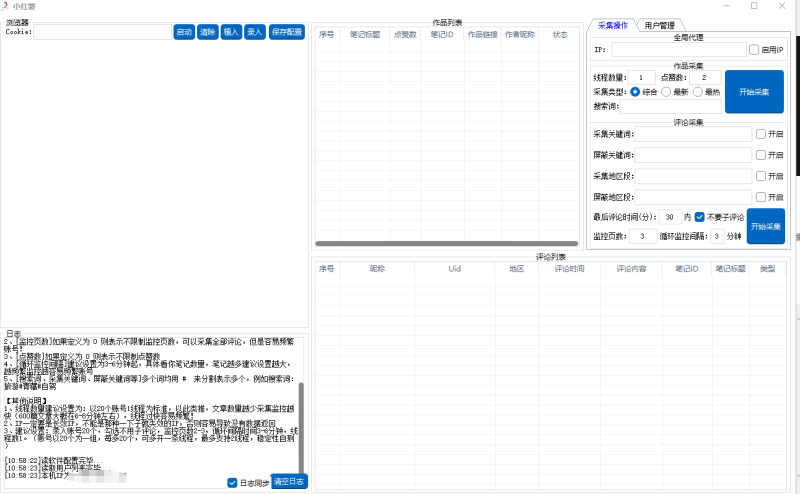Screen dimensions: 800x494
Task: Click the 线程数量 value field
Action: tap(641, 78)
